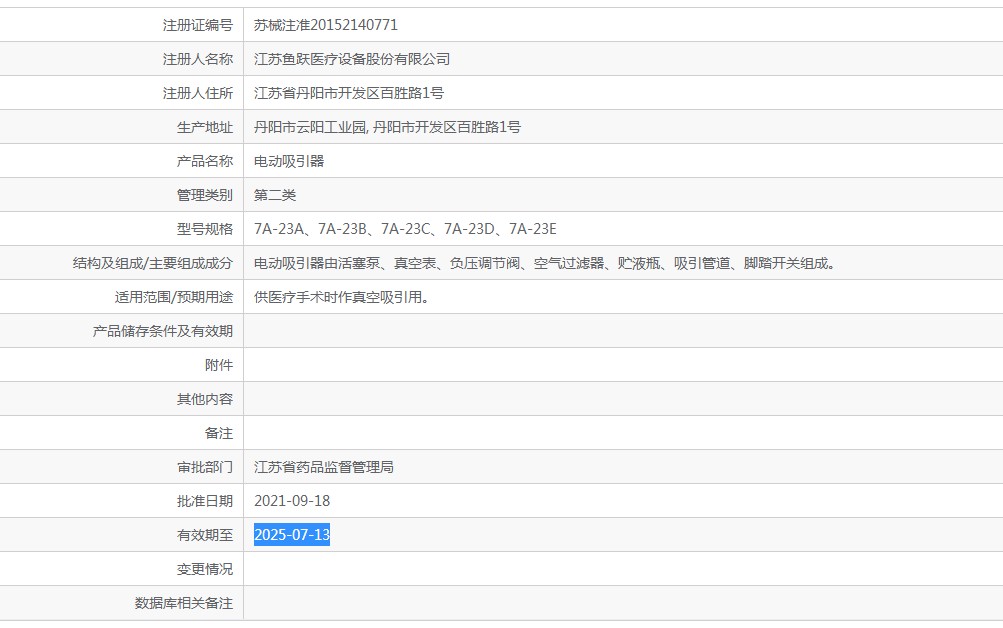Click the 注册人名称 label
The width and height of the screenshot is (1003, 628).
(198, 59)
